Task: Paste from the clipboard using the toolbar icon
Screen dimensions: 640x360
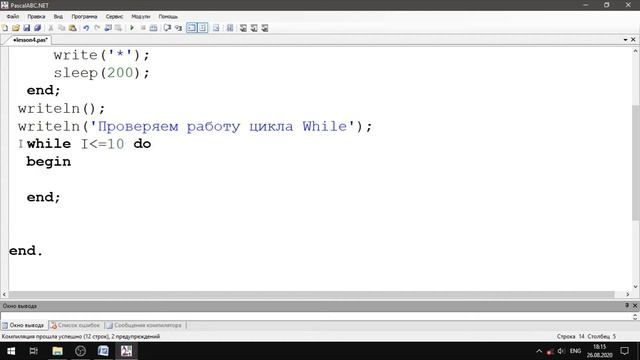Action: 73,28
